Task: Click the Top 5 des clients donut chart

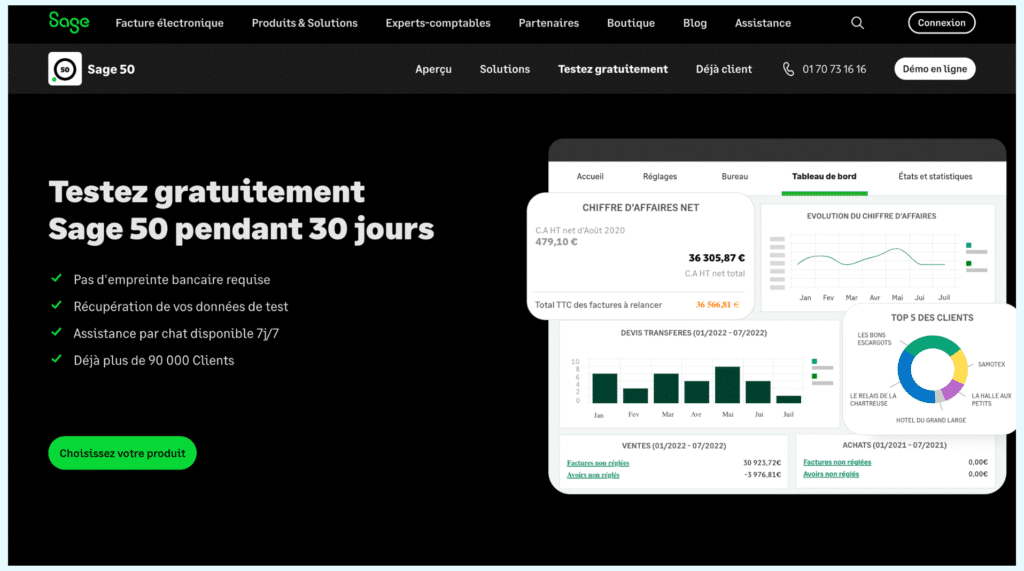Action: (x=932, y=369)
